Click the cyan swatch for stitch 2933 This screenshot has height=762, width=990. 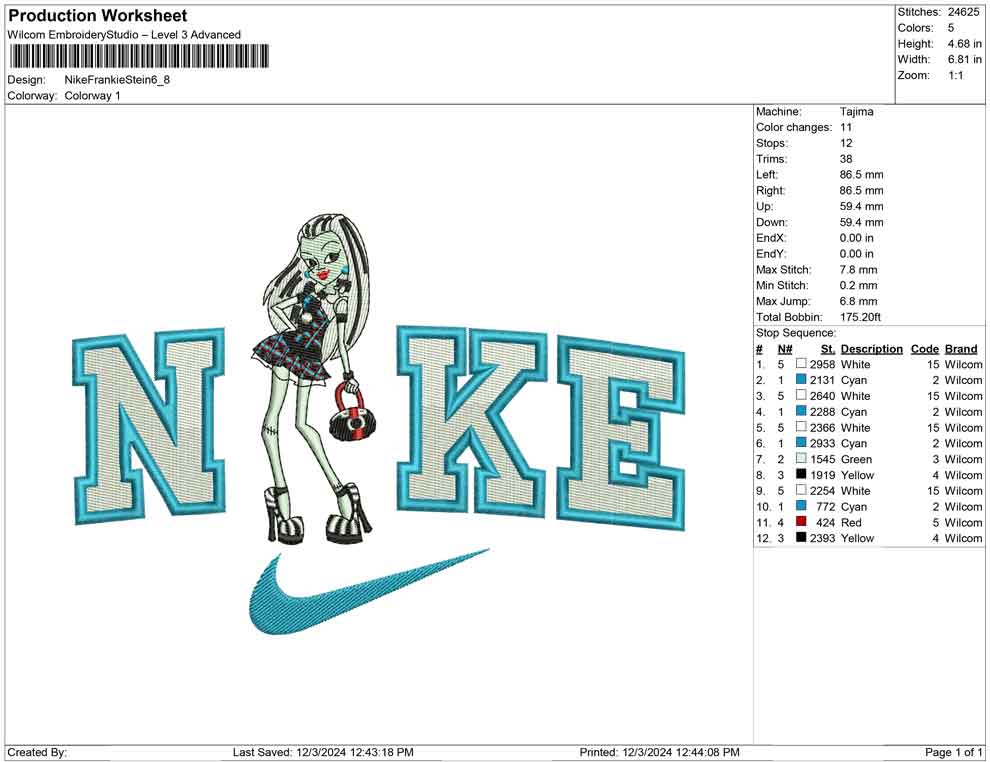[801, 443]
